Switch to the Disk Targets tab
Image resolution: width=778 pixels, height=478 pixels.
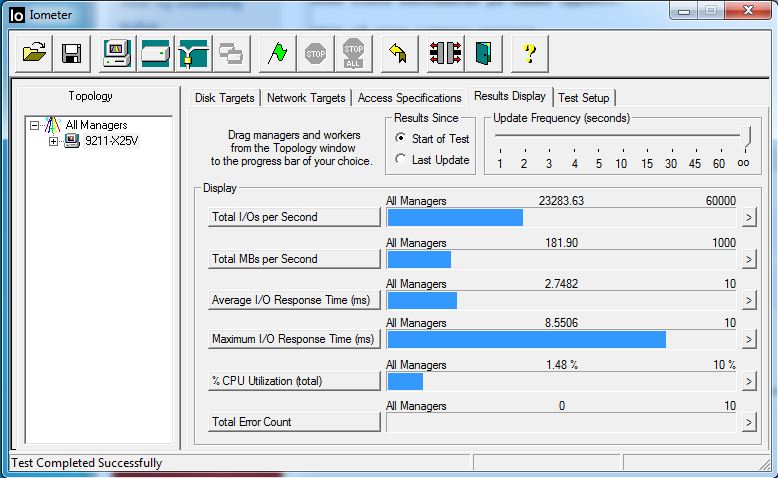coord(224,98)
